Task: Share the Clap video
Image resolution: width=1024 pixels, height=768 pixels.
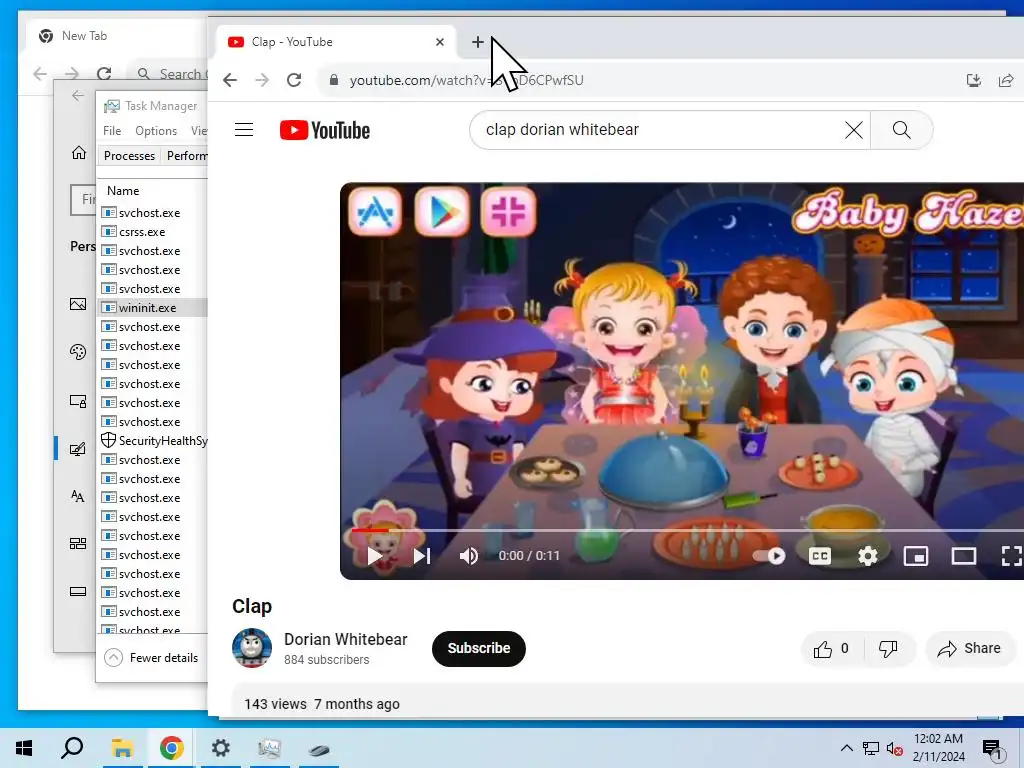Action: (969, 648)
